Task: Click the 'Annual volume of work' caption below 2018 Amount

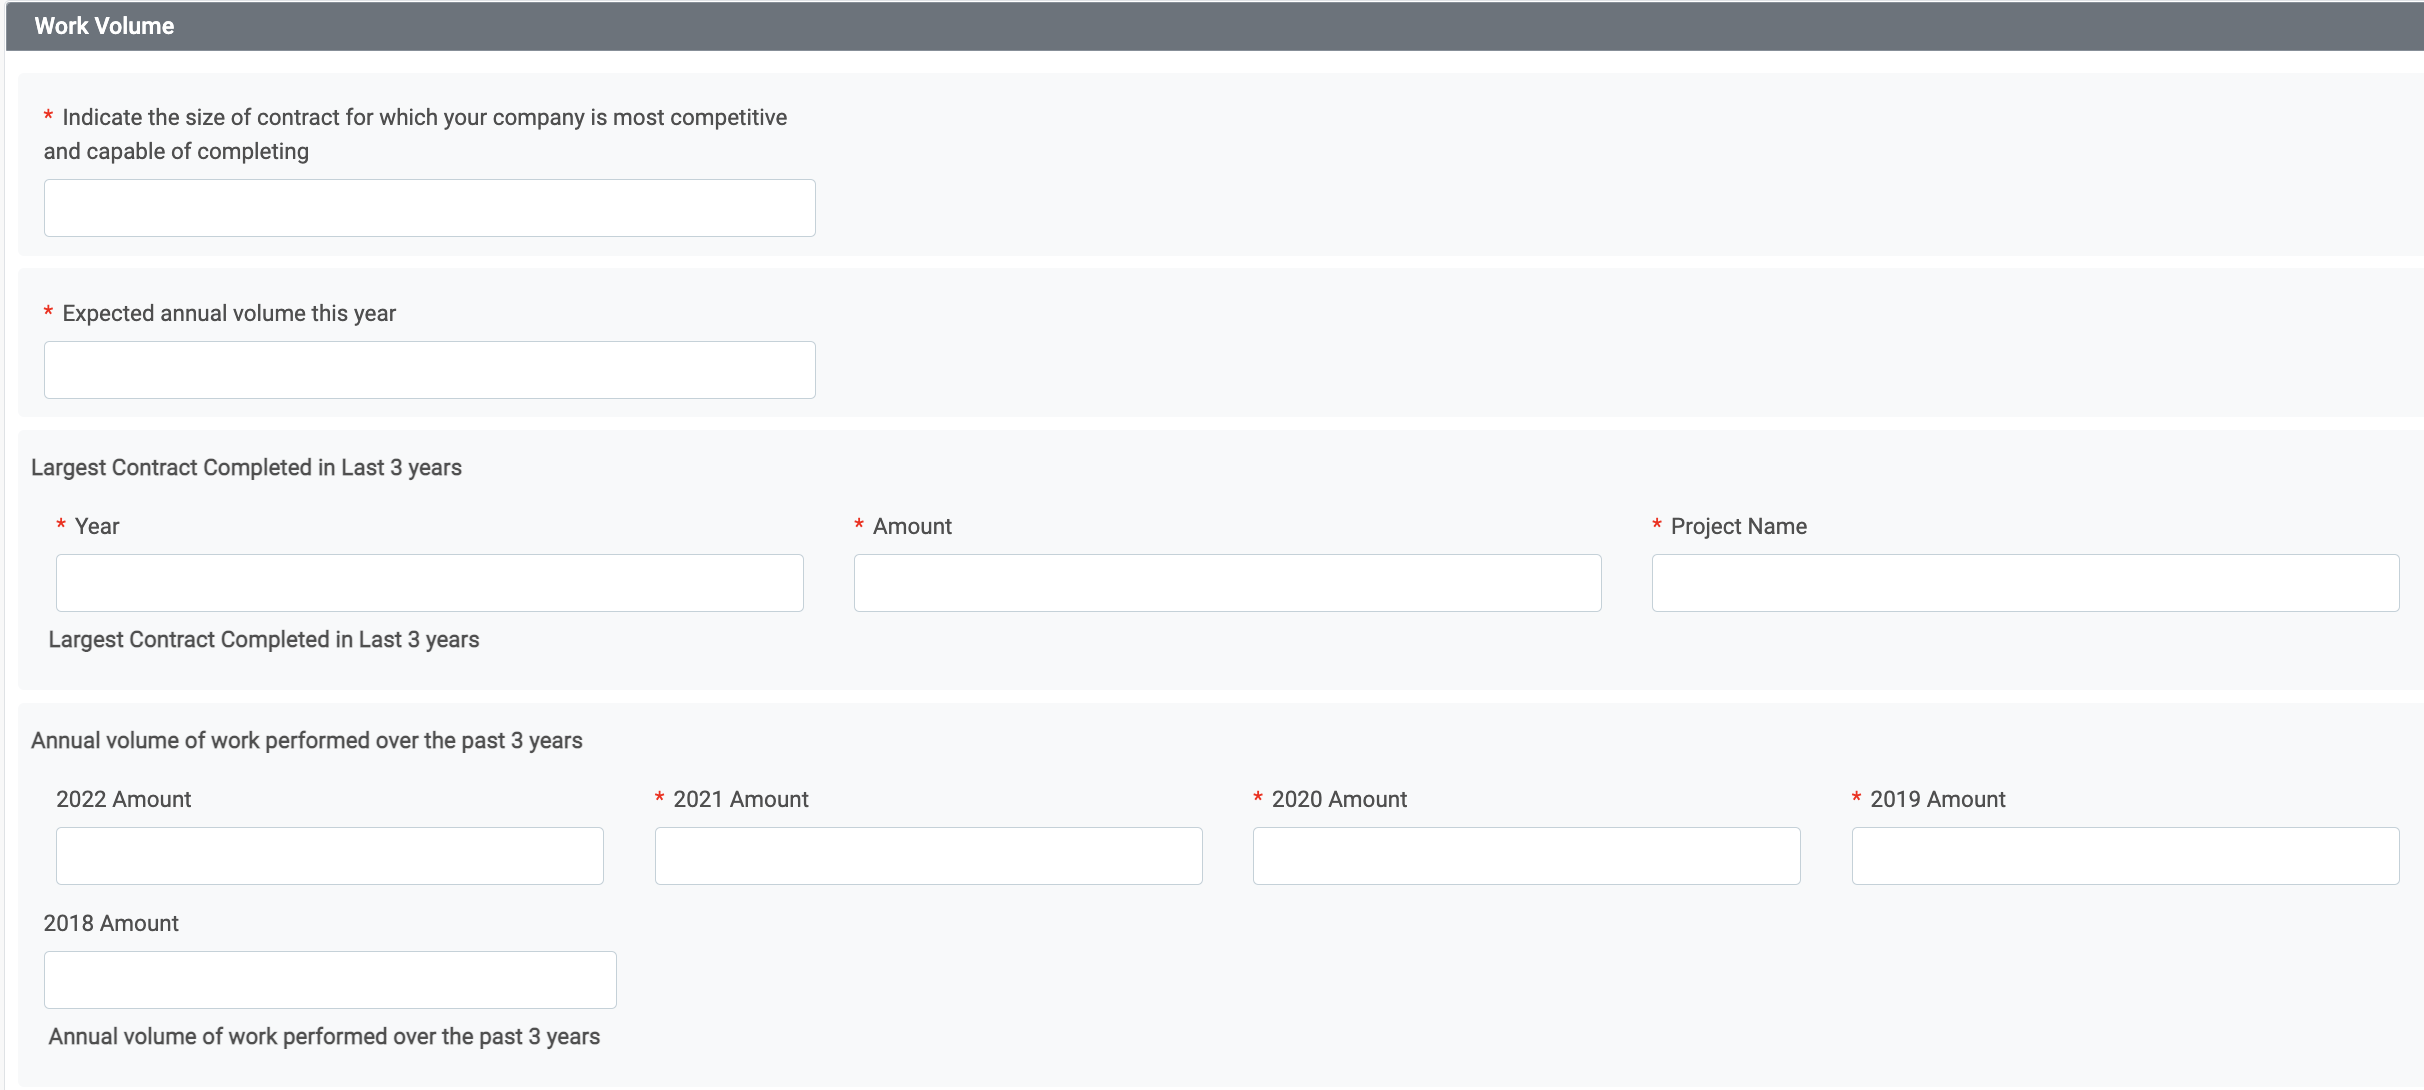Action: (324, 1036)
